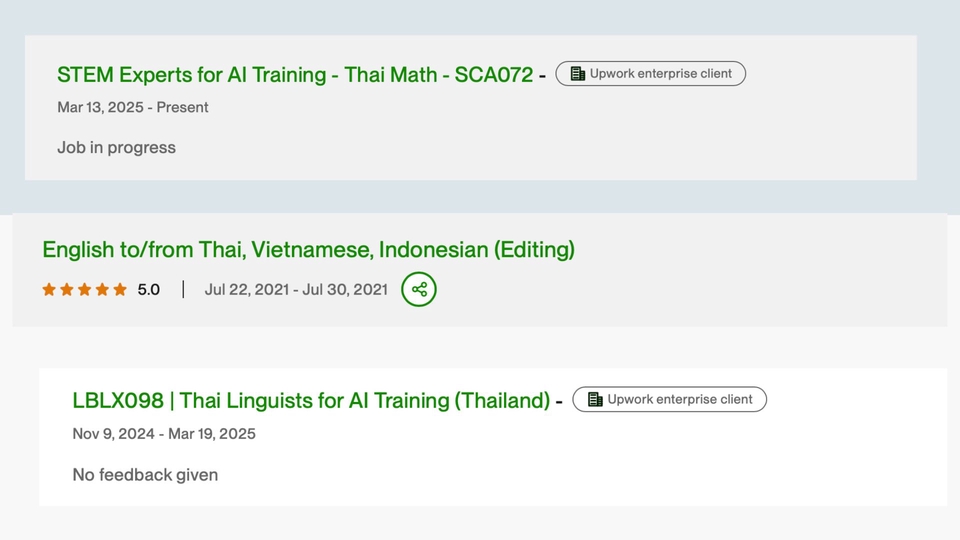The width and height of the screenshot is (960, 540).
Task: Click the vertical divider after the 5.0 rating
Action: coord(183,290)
